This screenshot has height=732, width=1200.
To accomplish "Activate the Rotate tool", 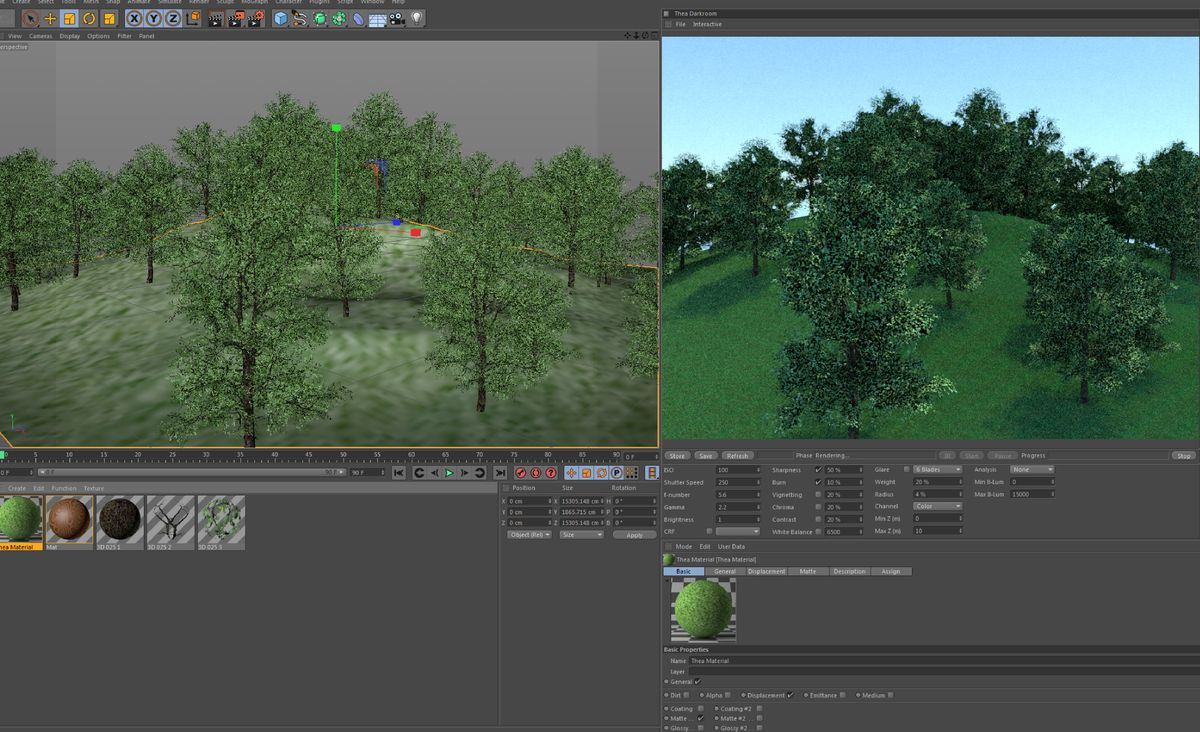I will coord(89,18).
